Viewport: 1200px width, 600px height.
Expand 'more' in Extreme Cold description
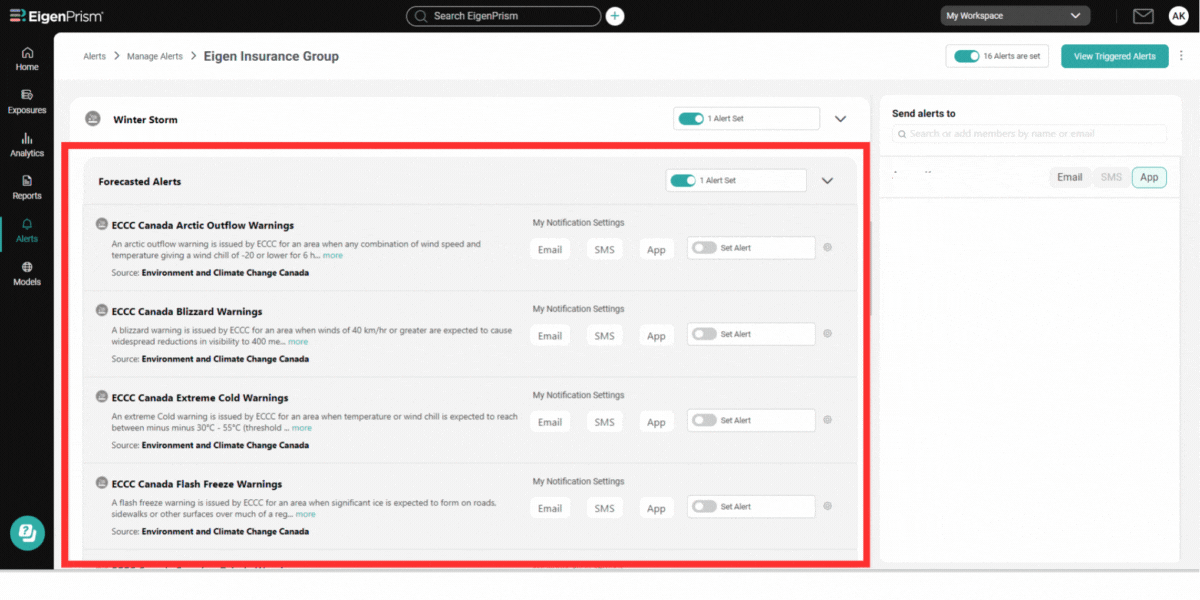pos(301,428)
